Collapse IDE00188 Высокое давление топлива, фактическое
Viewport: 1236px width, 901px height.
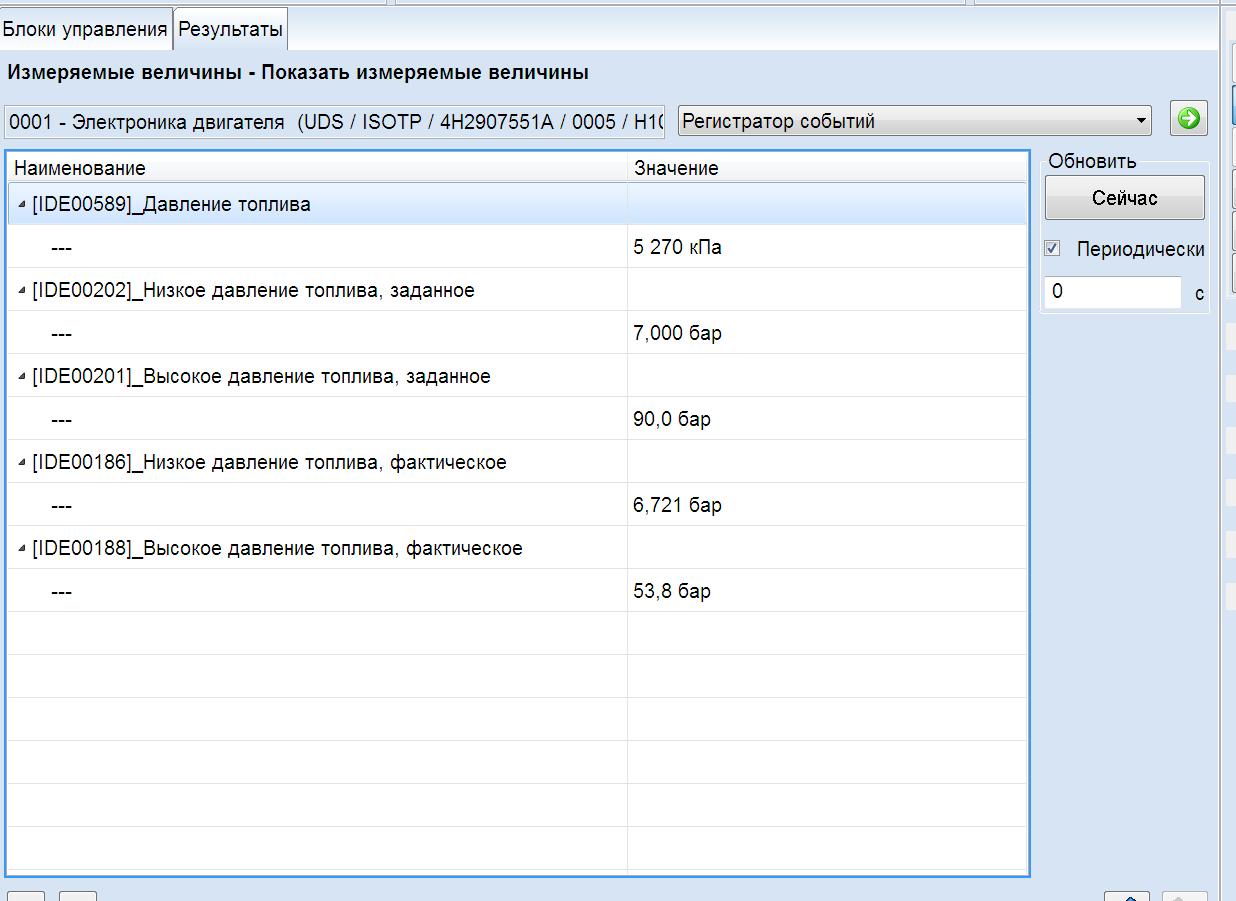coord(22,549)
